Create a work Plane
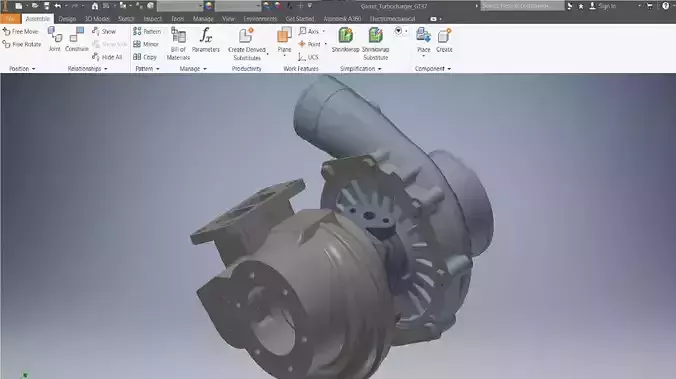The height and width of the screenshot is (379, 676). pos(284,40)
